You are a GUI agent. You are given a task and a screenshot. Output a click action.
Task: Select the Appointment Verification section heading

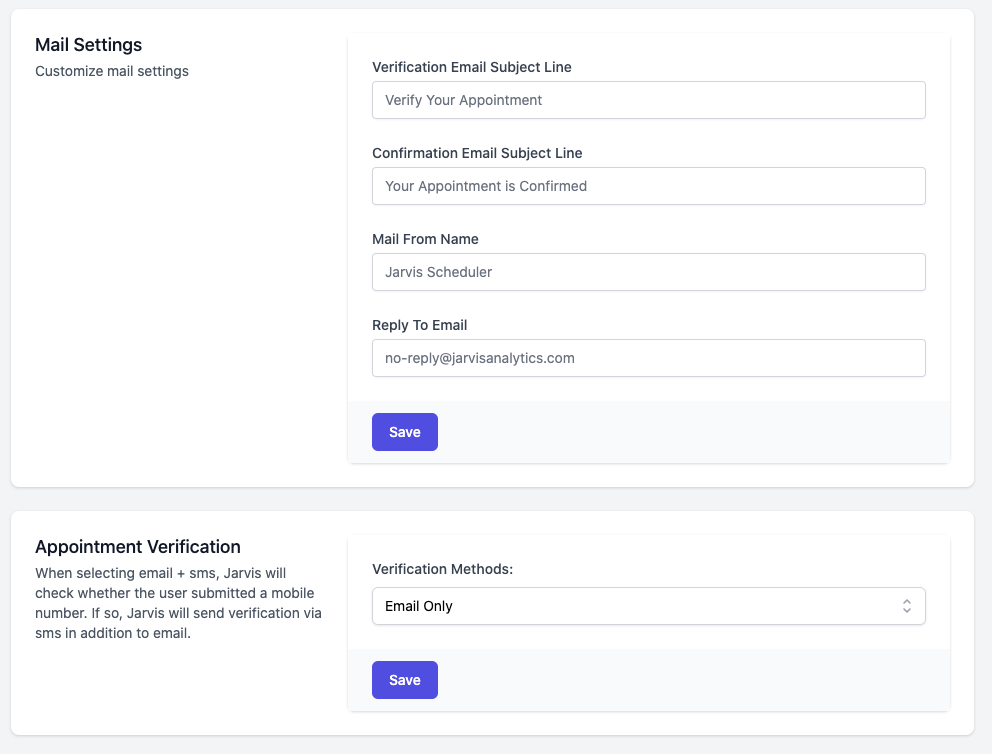[x=138, y=547]
